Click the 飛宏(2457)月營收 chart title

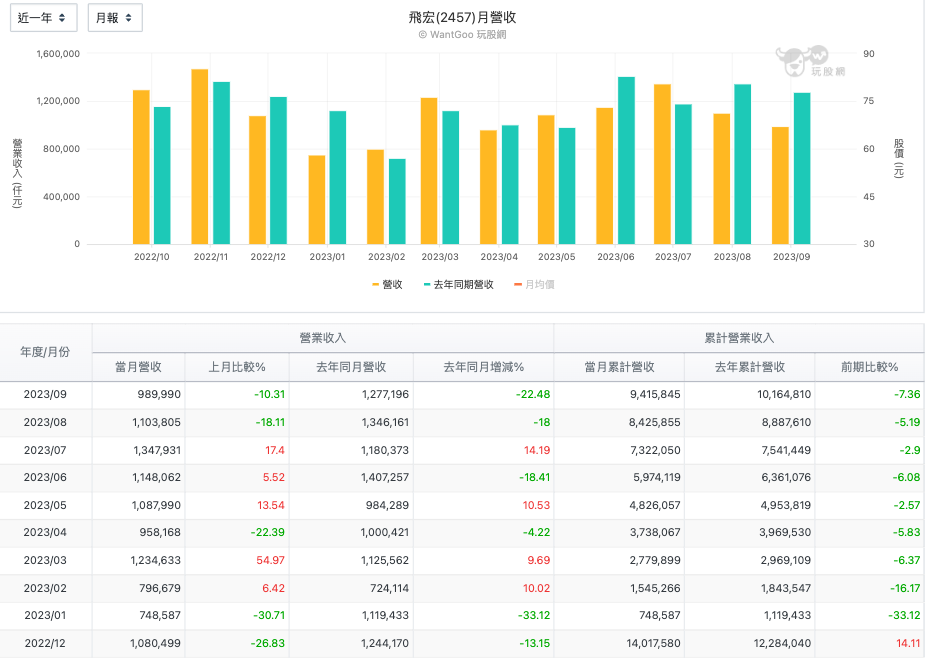pyautogui.click(x=462, y=17)
